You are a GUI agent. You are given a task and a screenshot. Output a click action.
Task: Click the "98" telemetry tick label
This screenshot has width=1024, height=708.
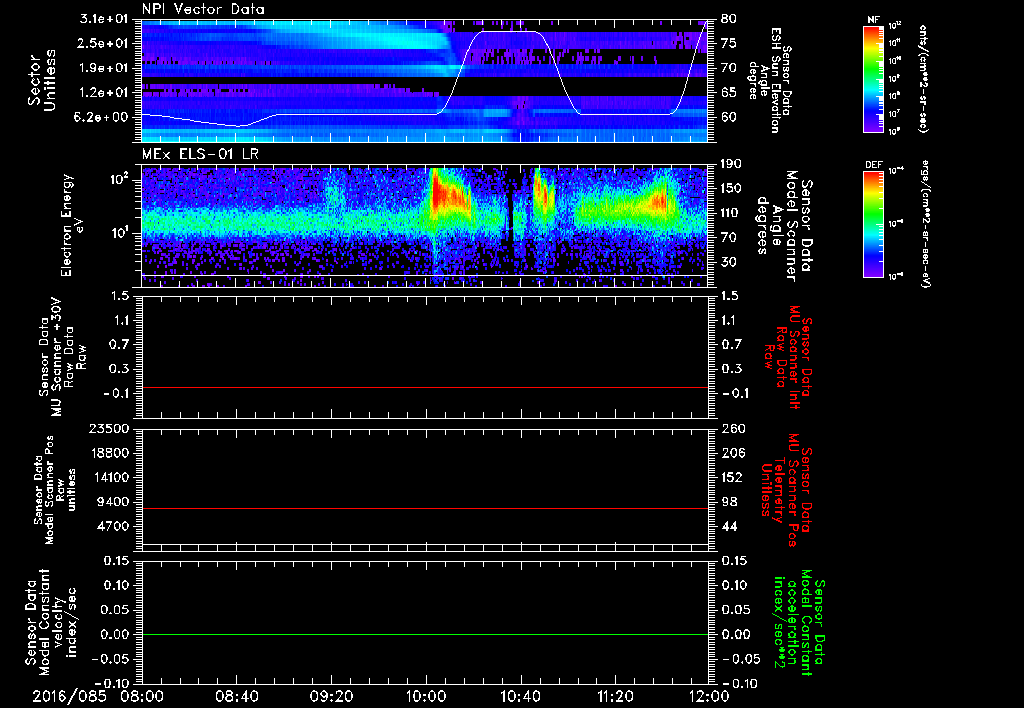click(x=729, y=502)
